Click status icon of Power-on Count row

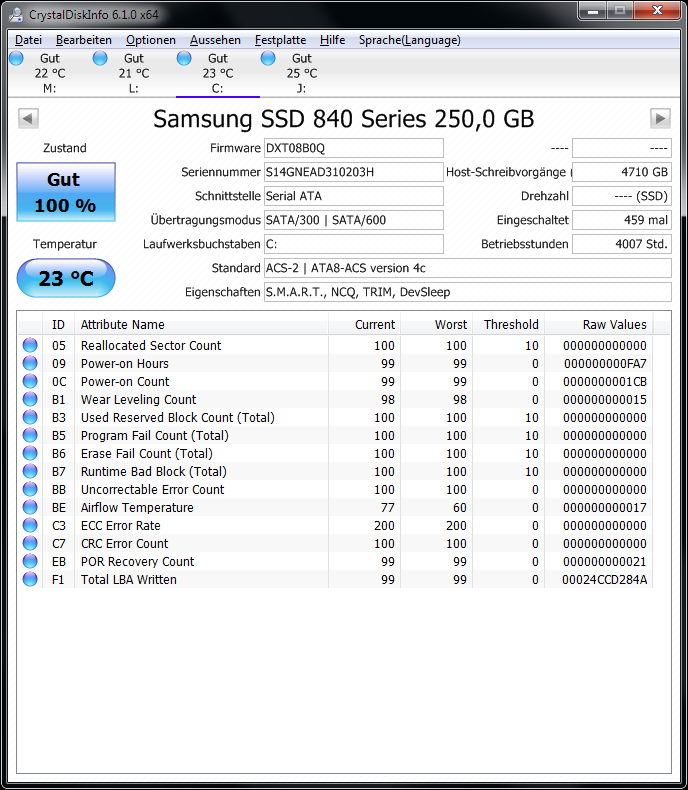[x=30, y=381]
